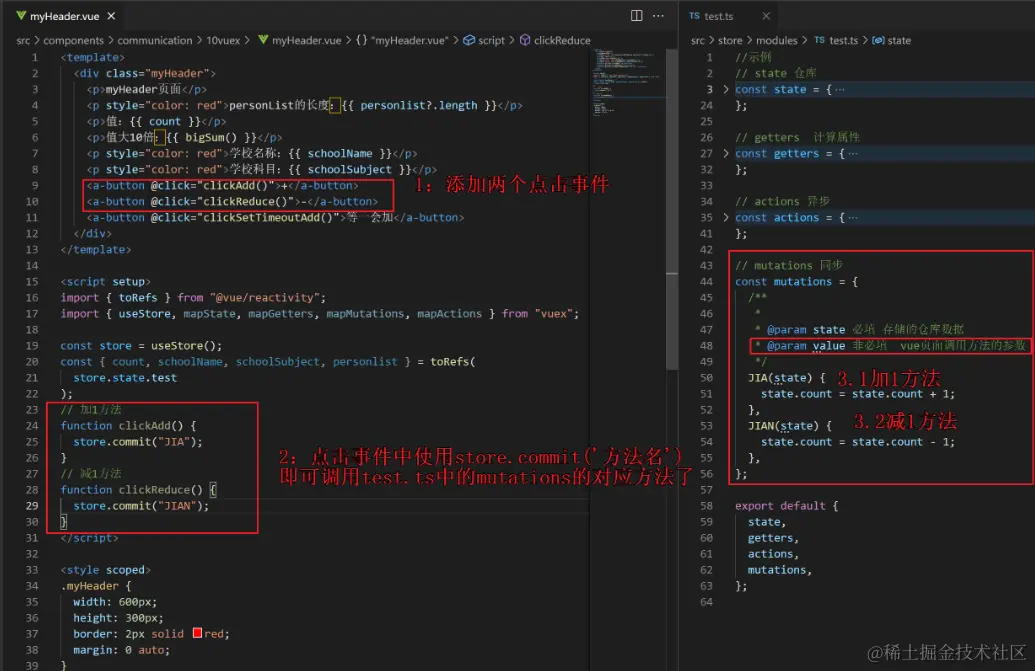
Task: Click 'JIAN(state)' in test.ts
Action: pyautogui.click(x=783, y=426)
